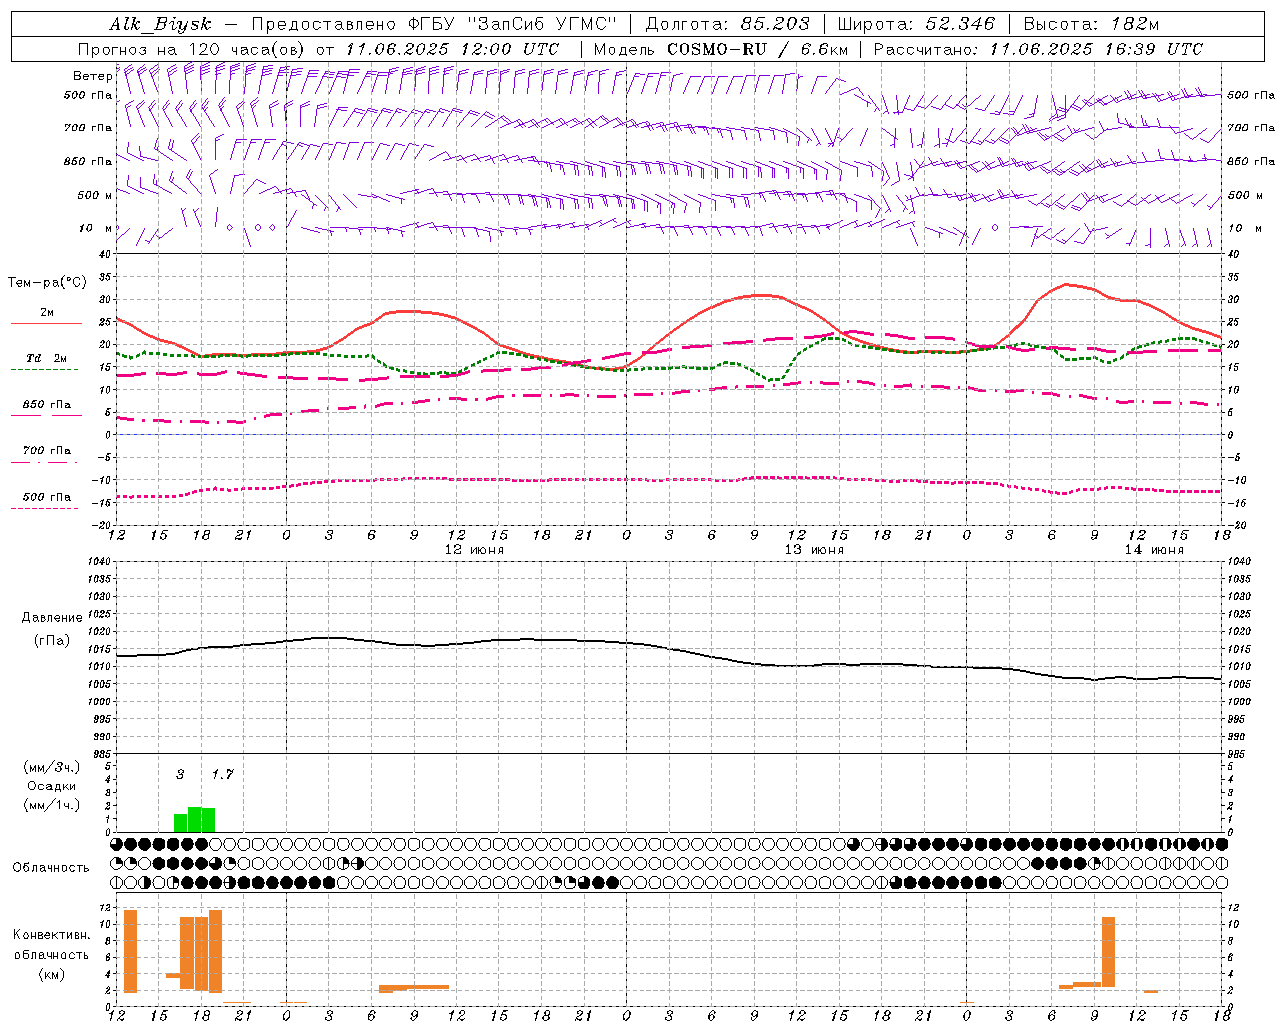Click the red solid '2м' legend line

tap(46, 324)
